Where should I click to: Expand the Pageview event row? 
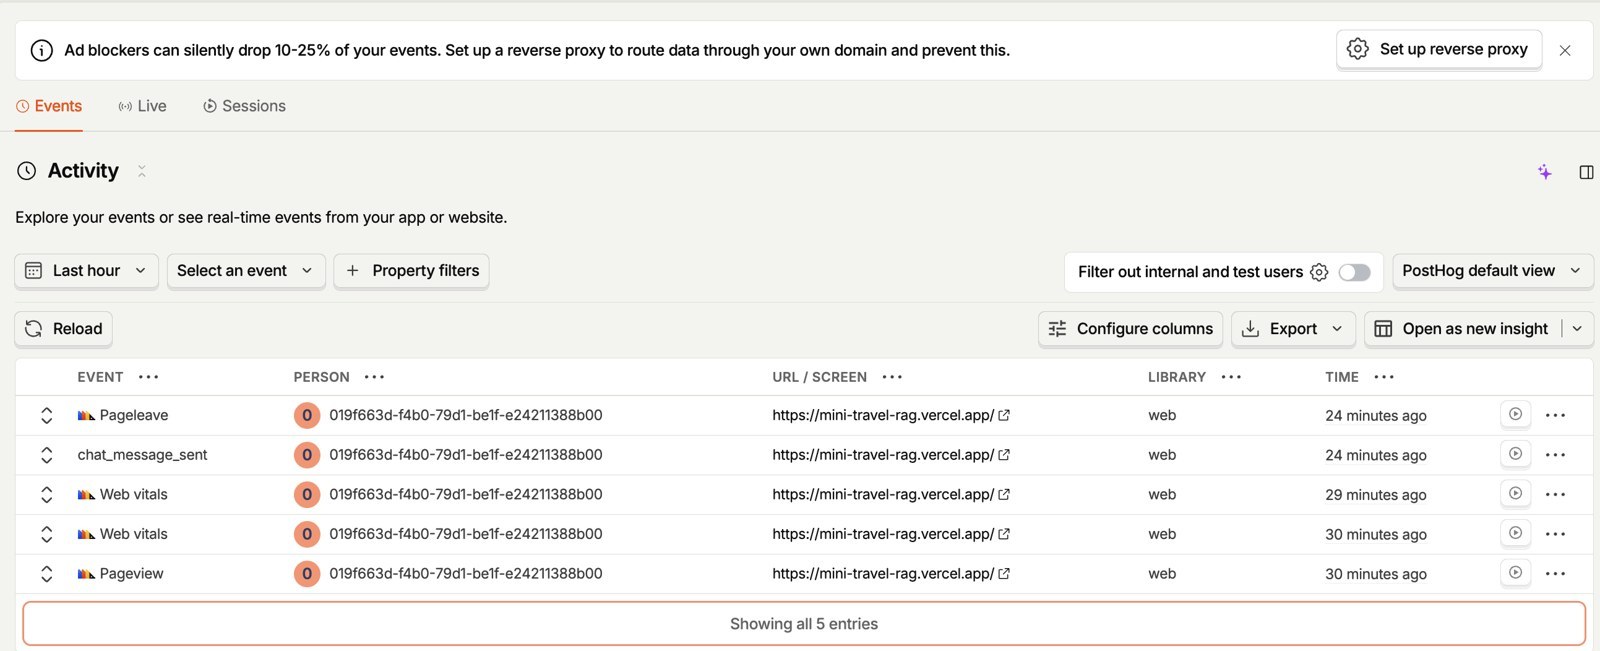coord(46,574)
